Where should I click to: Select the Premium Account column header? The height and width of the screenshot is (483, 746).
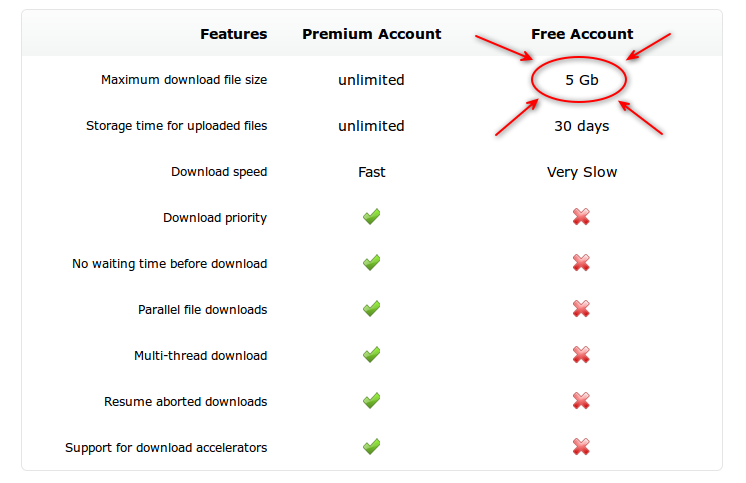coord(372,34)
